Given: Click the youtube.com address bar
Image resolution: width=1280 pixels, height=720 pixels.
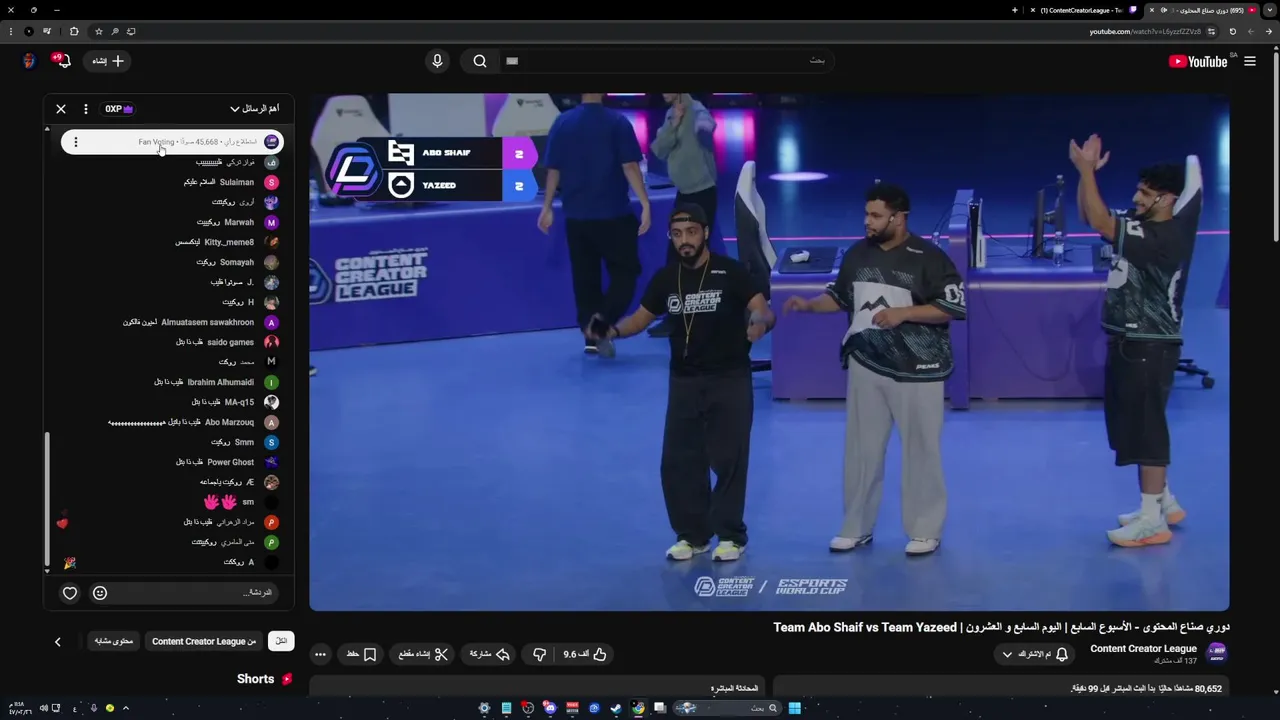Looking at the screenshot, I should tap(1145, 31).
